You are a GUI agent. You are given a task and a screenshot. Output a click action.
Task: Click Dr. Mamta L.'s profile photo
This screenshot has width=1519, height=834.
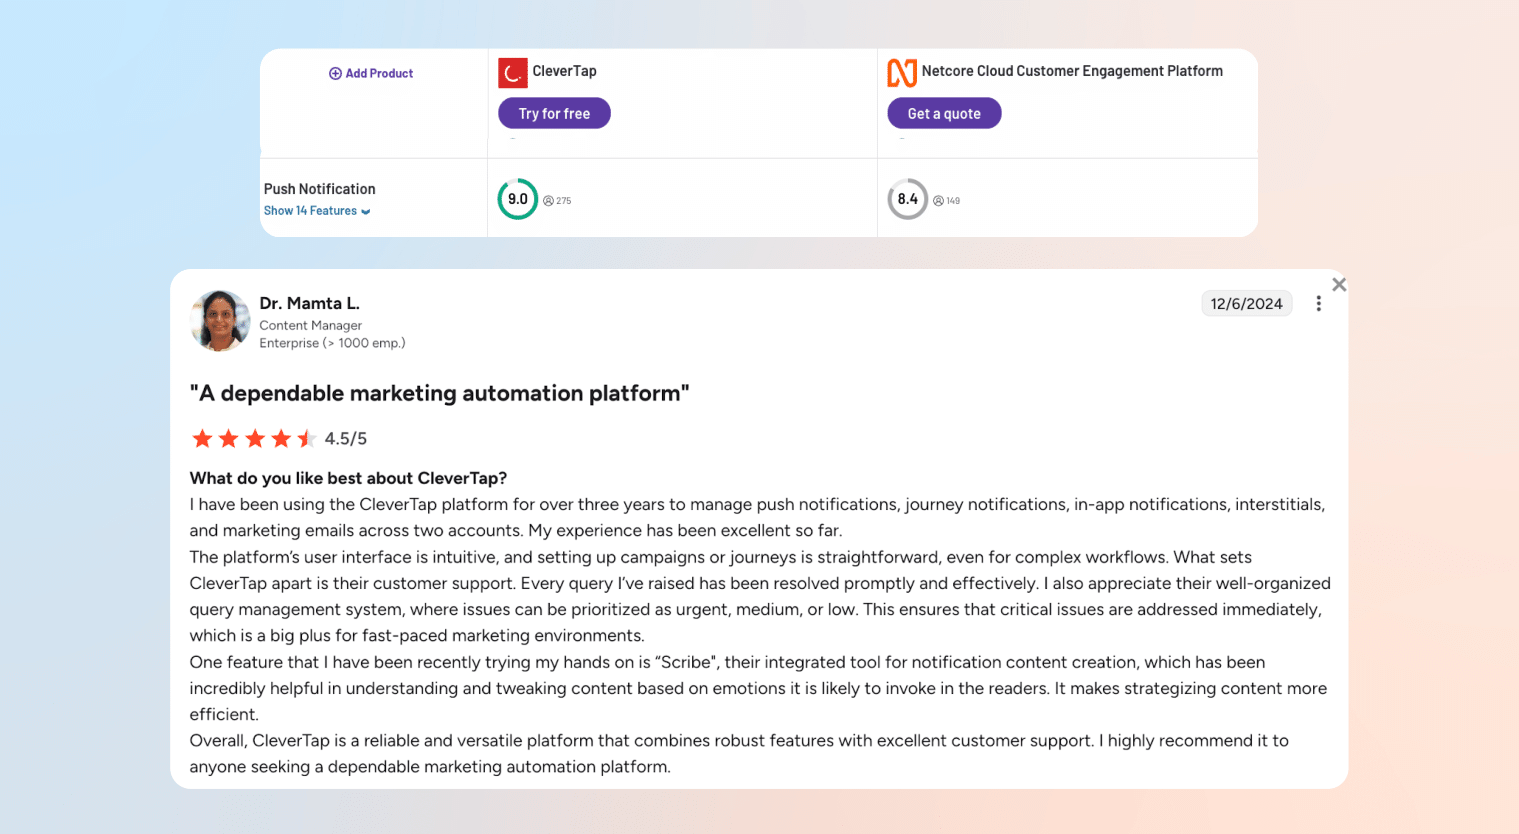click(220, 320)
